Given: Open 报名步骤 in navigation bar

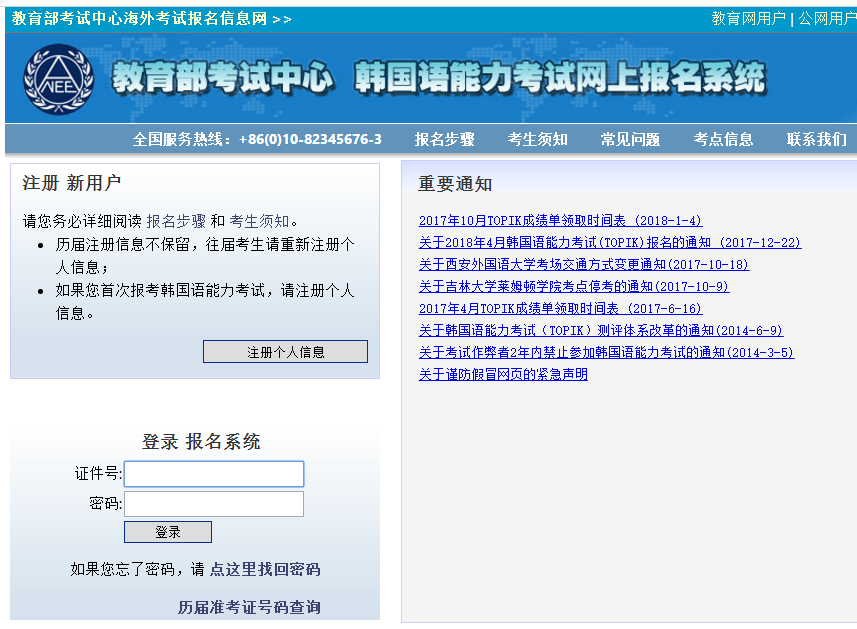Looking at the screenshot, I should (444, 139).
